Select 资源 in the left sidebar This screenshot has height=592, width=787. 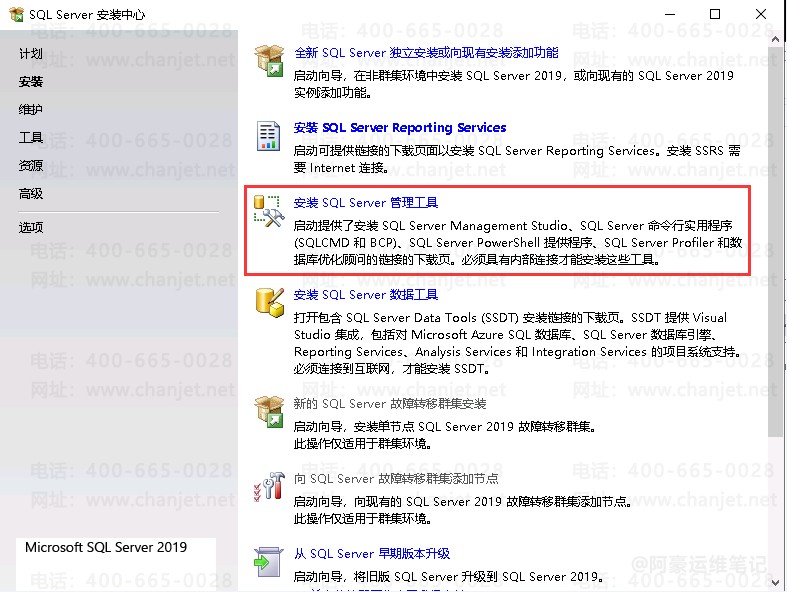pos(31,165)
